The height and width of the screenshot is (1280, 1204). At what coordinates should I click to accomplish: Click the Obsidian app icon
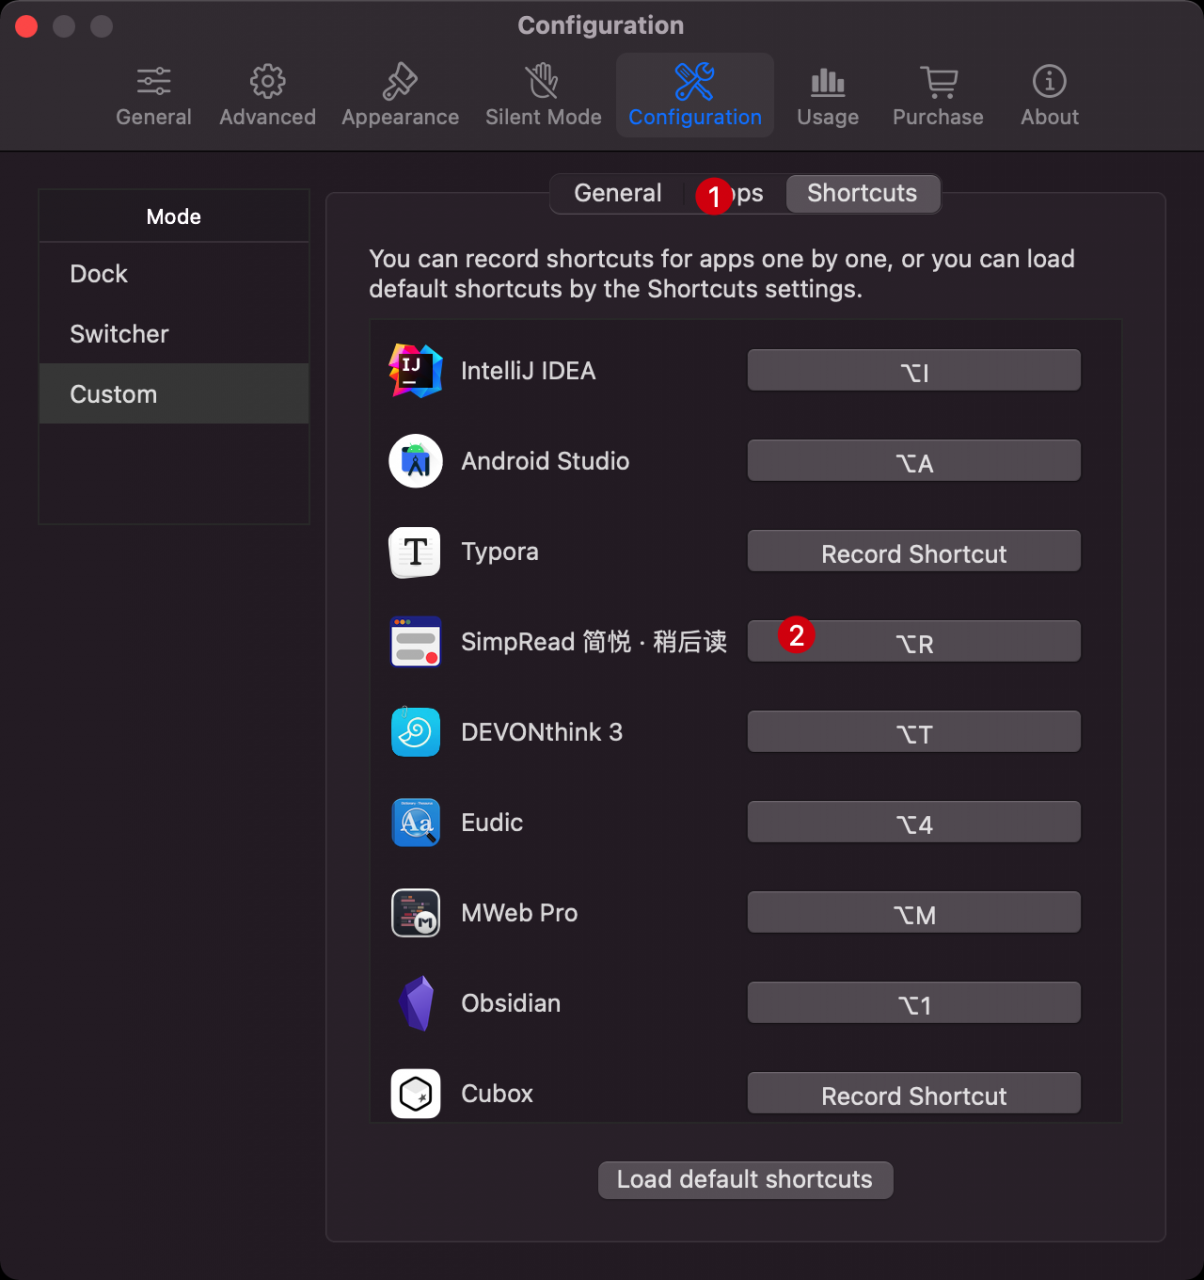tap(415, 1003)
